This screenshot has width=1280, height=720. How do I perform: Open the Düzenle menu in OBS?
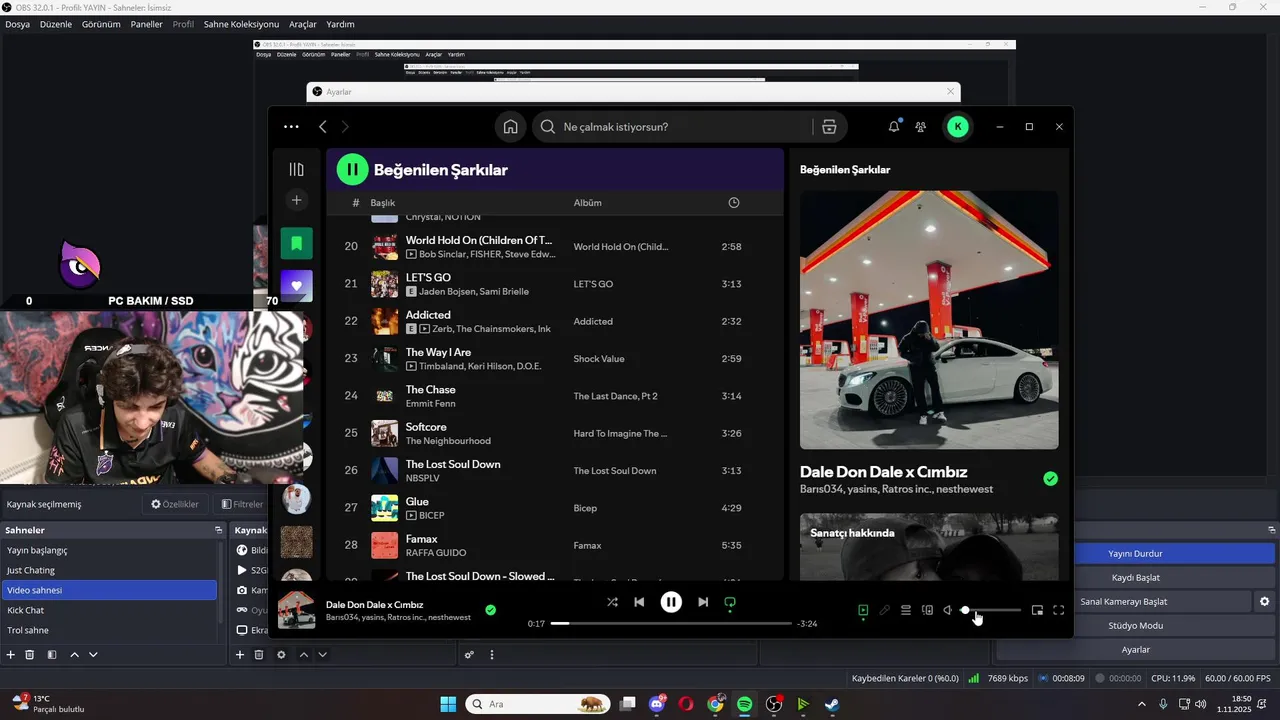[x=56, y=24]
